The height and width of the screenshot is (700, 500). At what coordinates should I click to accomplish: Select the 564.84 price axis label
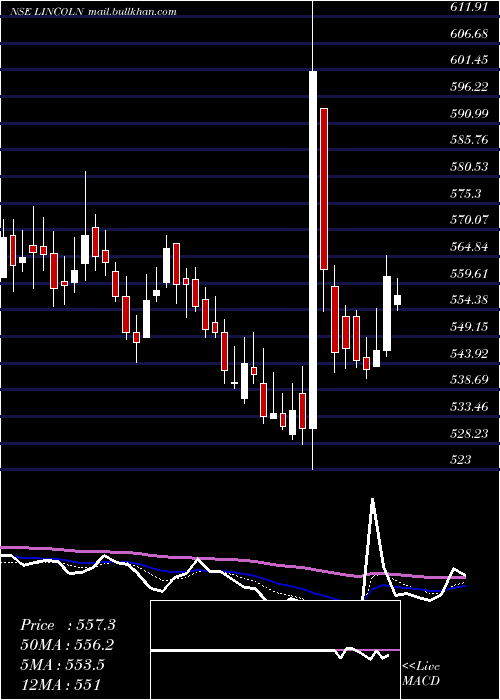point(469,247)
